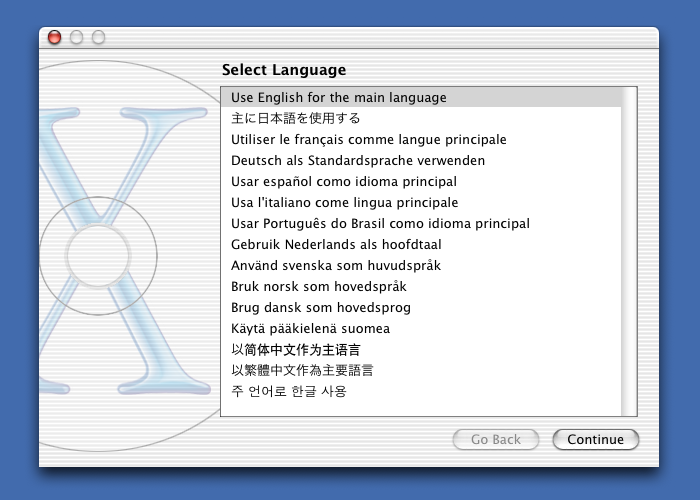Select the Korean option "주 언어로 한글 사용"
Image resolution: width=700 pixels, height=500 pixels.
coord(421,391)
